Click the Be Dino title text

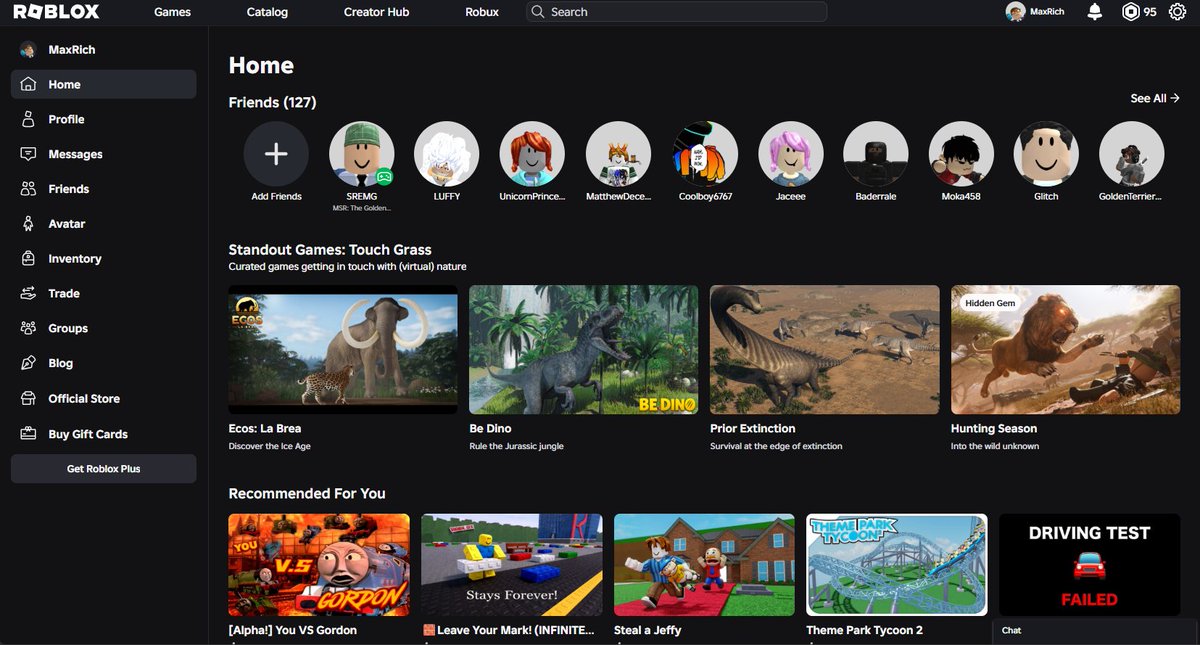pos(491,428)
